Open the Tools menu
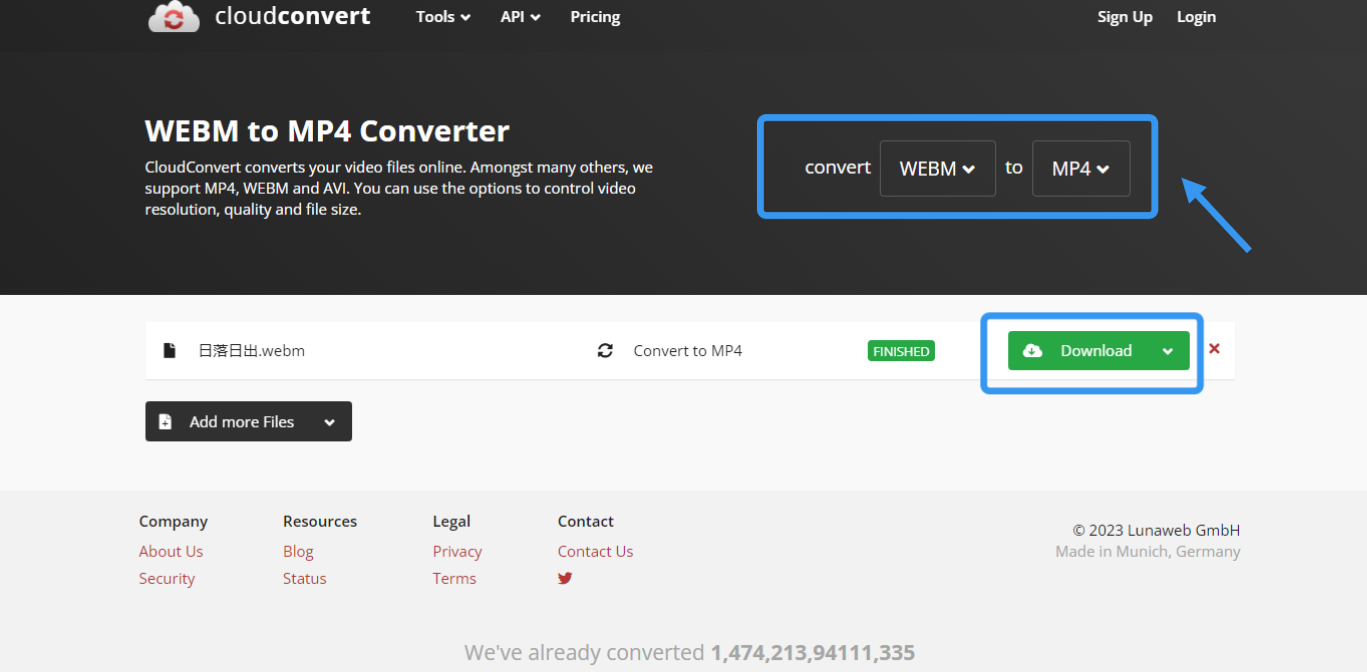 click(443, 17)
